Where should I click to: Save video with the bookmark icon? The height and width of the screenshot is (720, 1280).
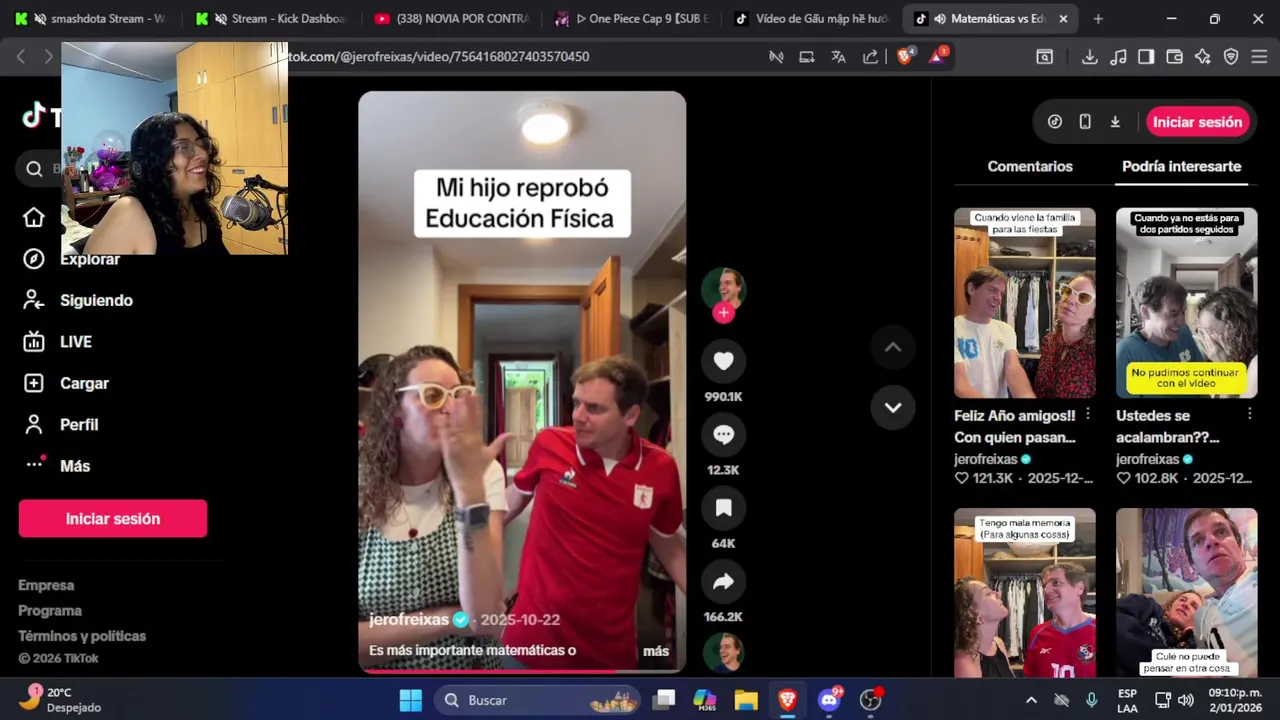tap(723, 508)
